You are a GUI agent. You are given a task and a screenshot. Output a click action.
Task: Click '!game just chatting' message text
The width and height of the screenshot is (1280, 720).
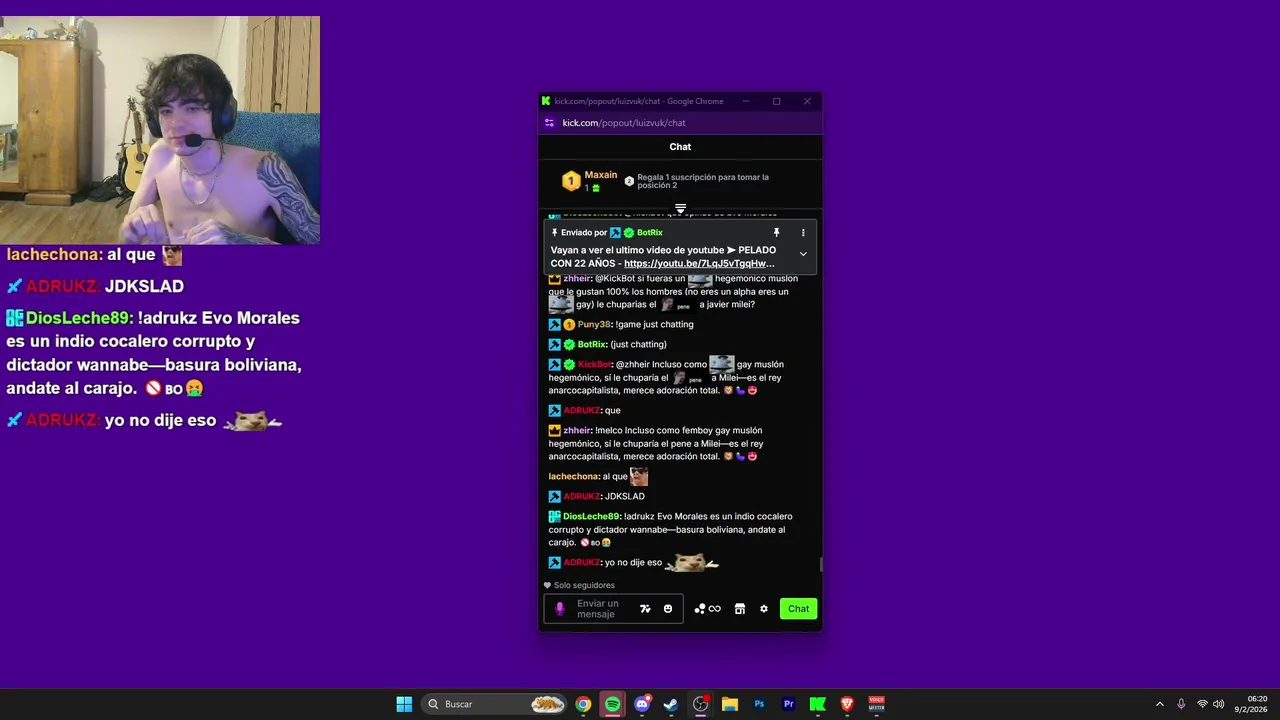tap(655, 324)
